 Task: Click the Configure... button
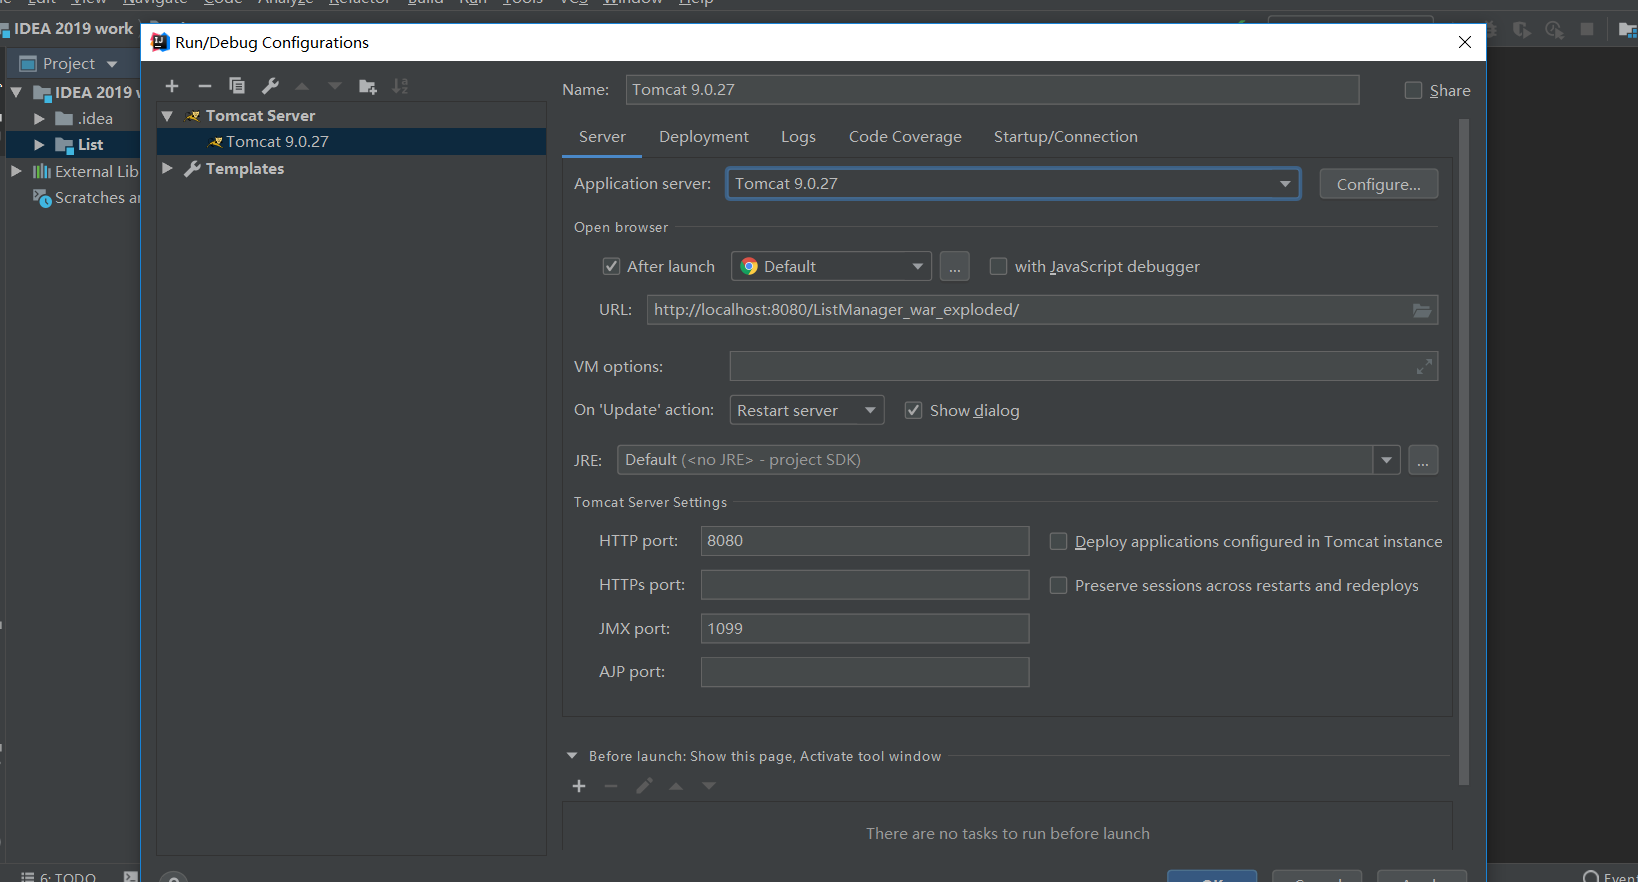tap(1379, 184)
